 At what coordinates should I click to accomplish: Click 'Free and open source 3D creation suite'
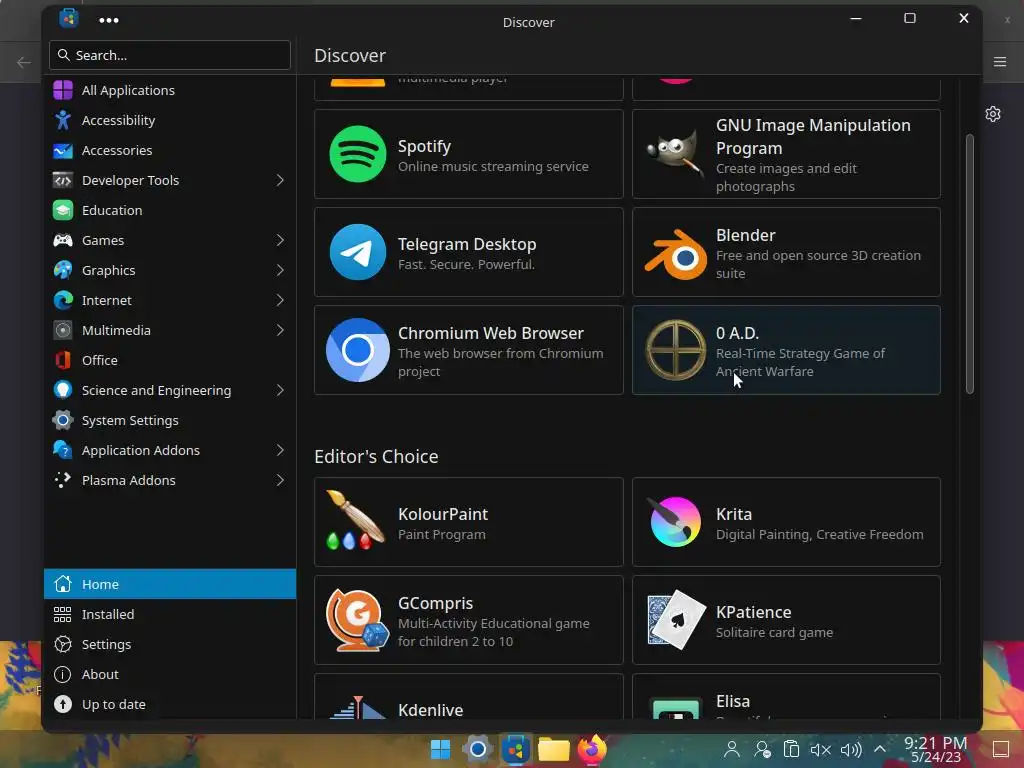818,264
